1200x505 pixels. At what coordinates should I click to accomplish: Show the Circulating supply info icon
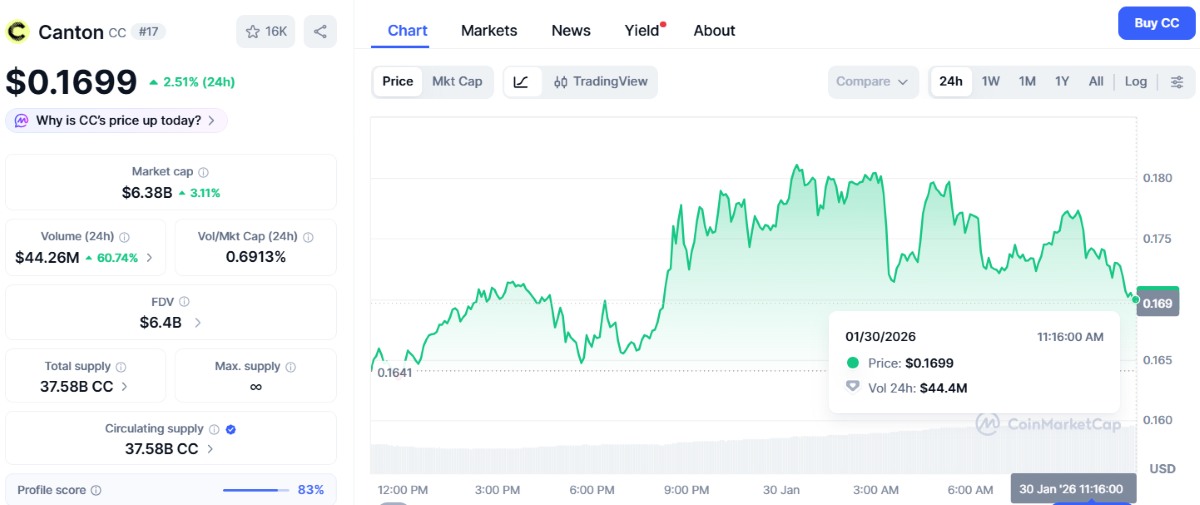(x=215, y=429)
